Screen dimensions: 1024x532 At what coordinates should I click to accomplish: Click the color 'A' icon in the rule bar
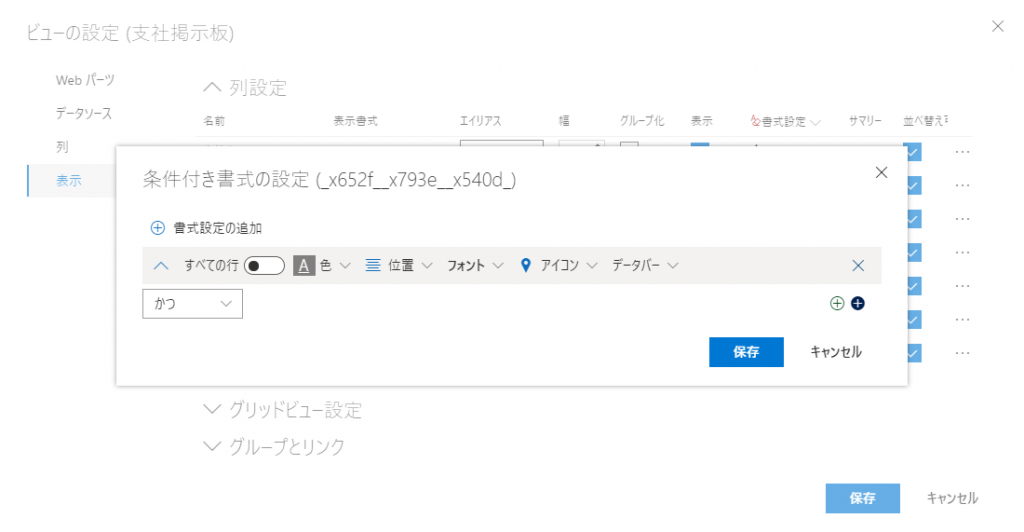coord(304,266)
